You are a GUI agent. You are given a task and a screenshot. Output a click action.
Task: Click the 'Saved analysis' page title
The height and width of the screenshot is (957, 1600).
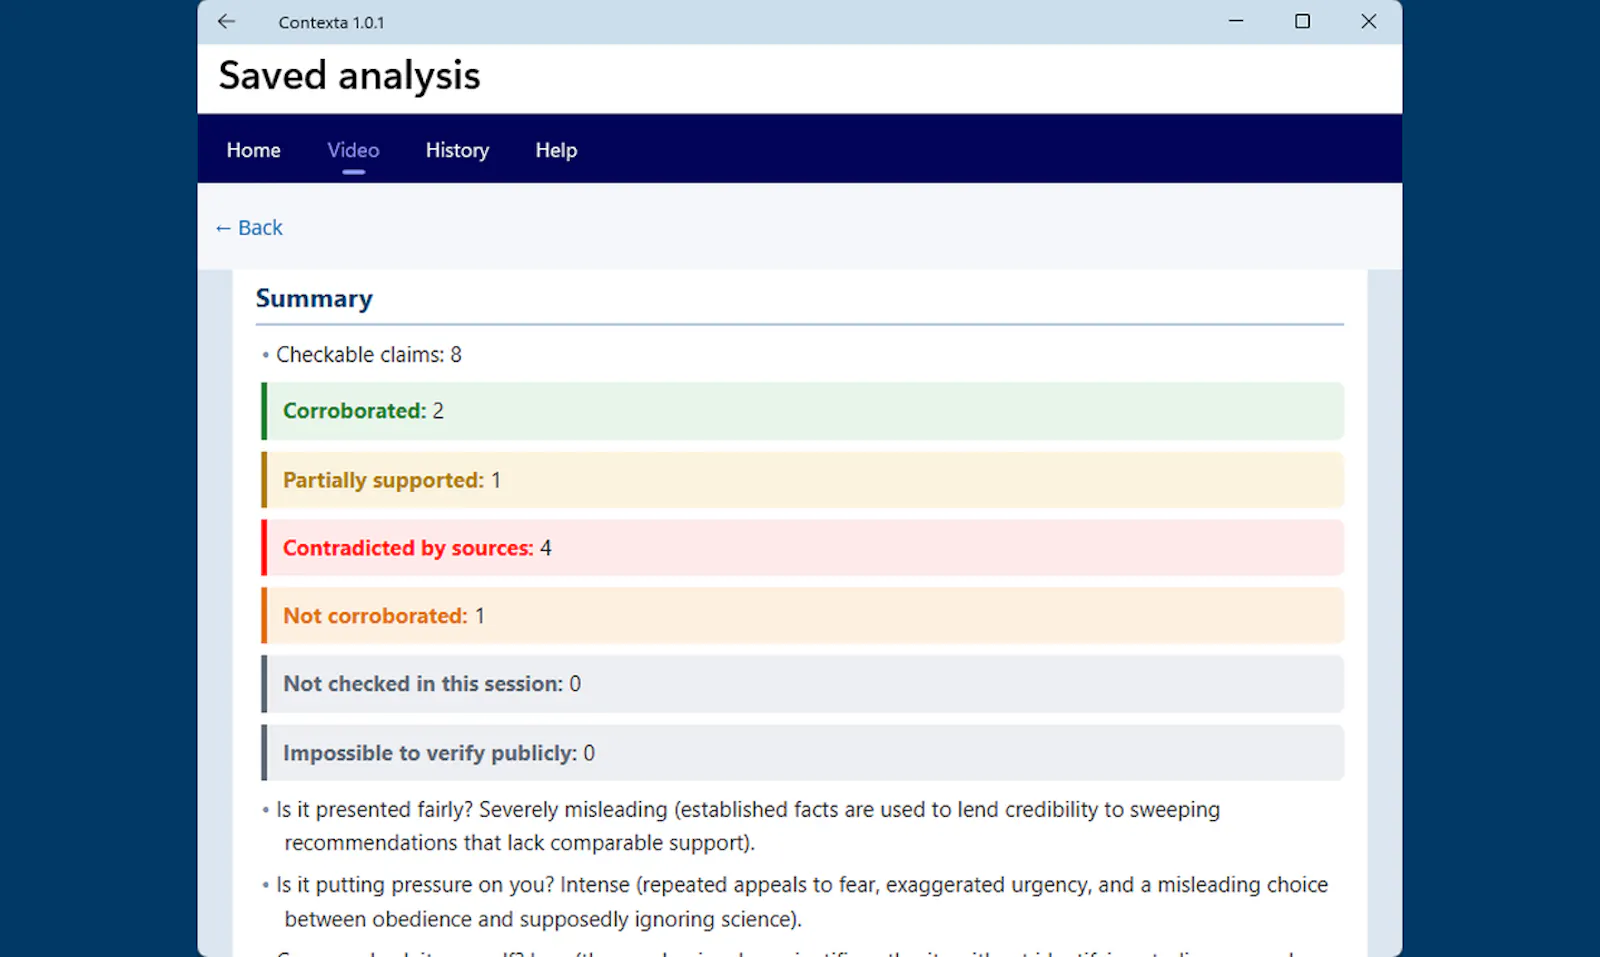[349, 76]
